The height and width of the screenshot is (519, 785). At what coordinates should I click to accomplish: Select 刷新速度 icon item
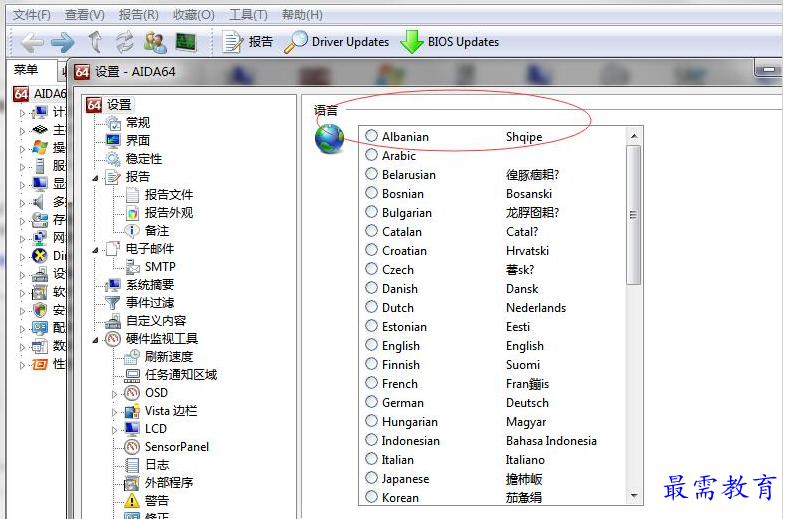tap(132, 357)
